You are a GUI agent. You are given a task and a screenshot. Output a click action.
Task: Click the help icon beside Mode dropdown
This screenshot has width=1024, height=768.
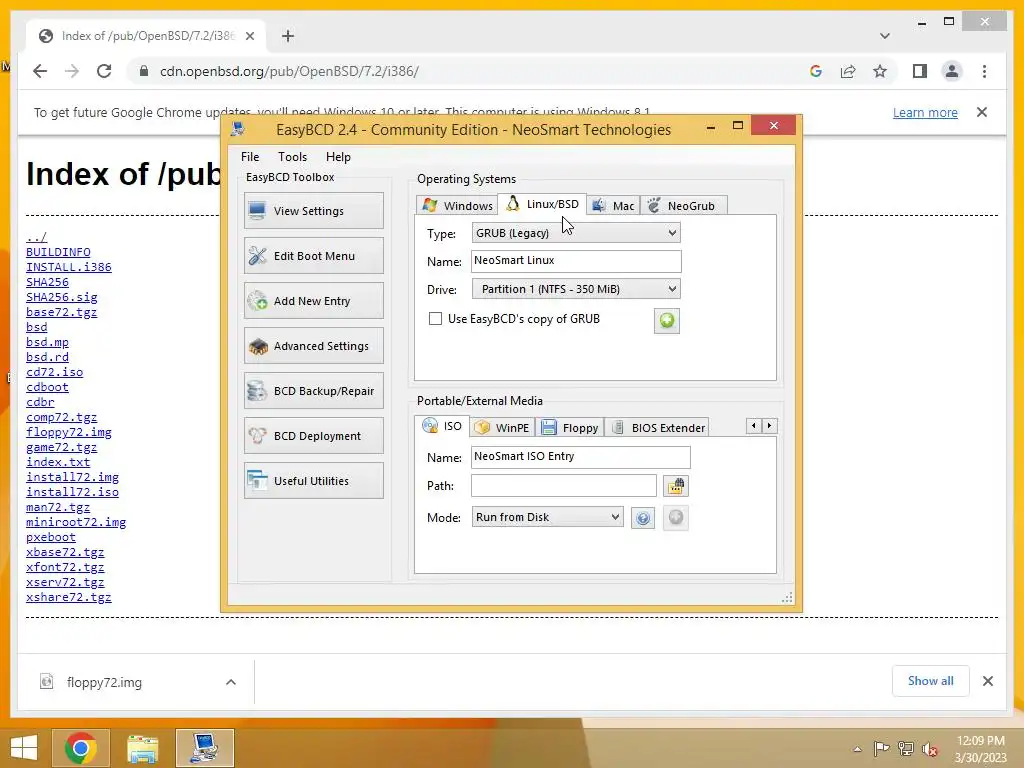point(643,518)
